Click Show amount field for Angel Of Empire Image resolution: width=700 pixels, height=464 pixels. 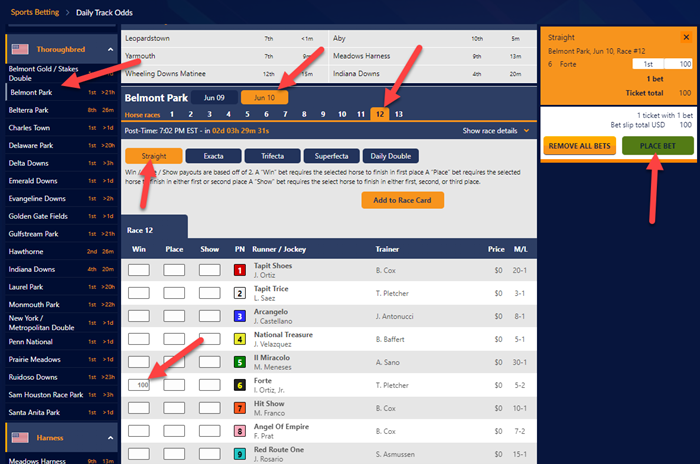[x=209, y=431]
